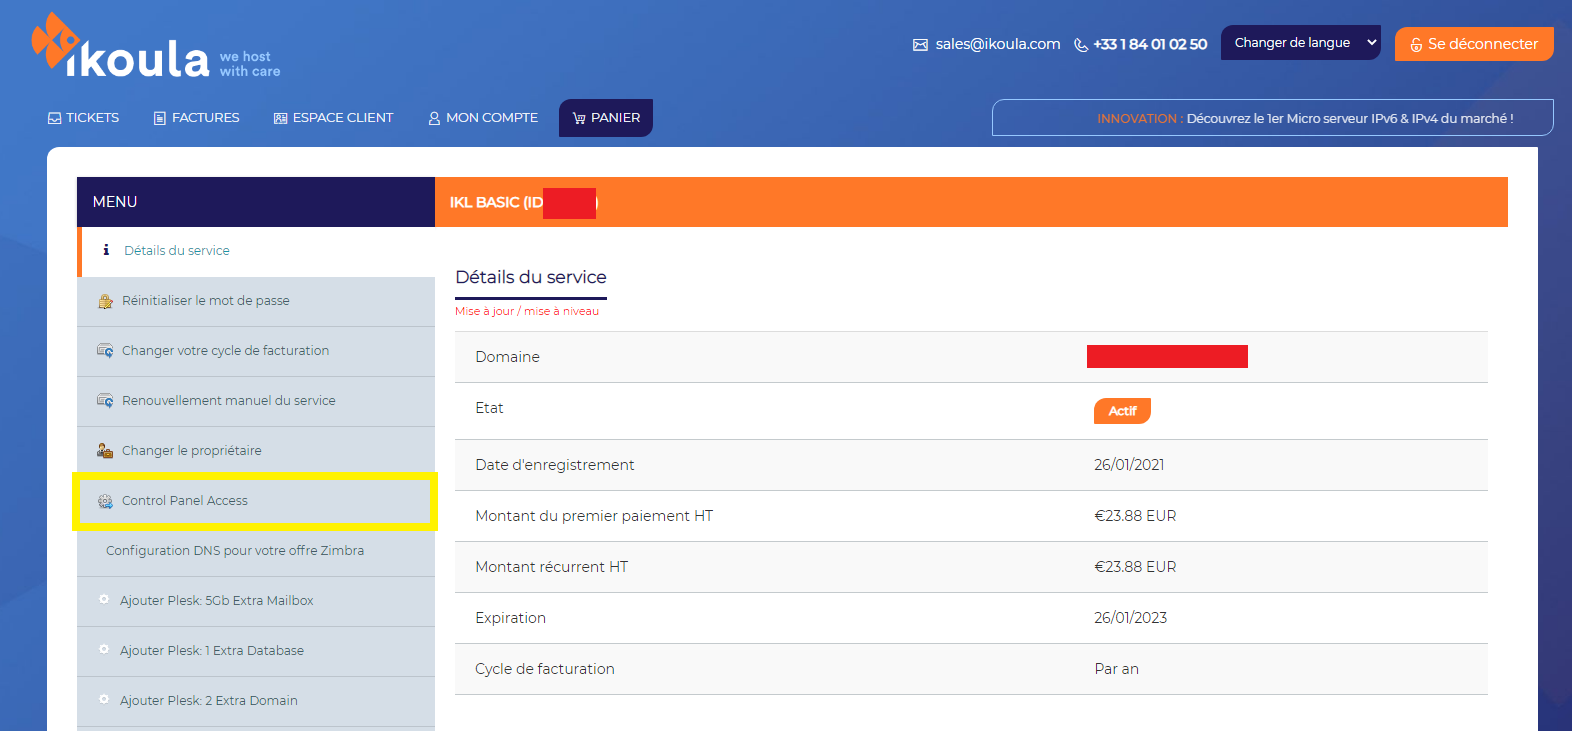Open the Panier tab
The width and height of the screenshot is (1572, 731).
[606, 118]
